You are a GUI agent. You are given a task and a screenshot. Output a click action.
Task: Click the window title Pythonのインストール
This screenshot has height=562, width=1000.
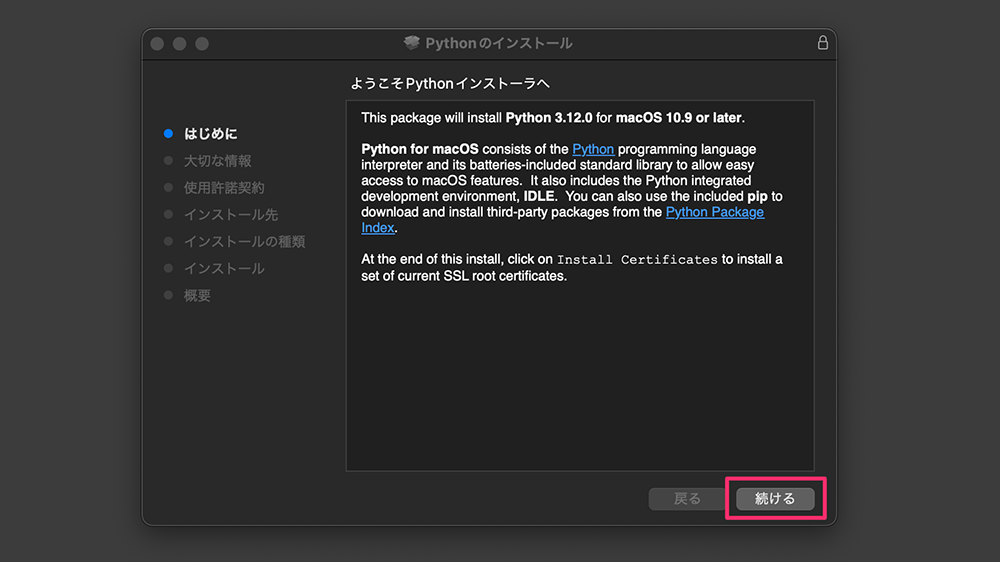tap(499, 43)
